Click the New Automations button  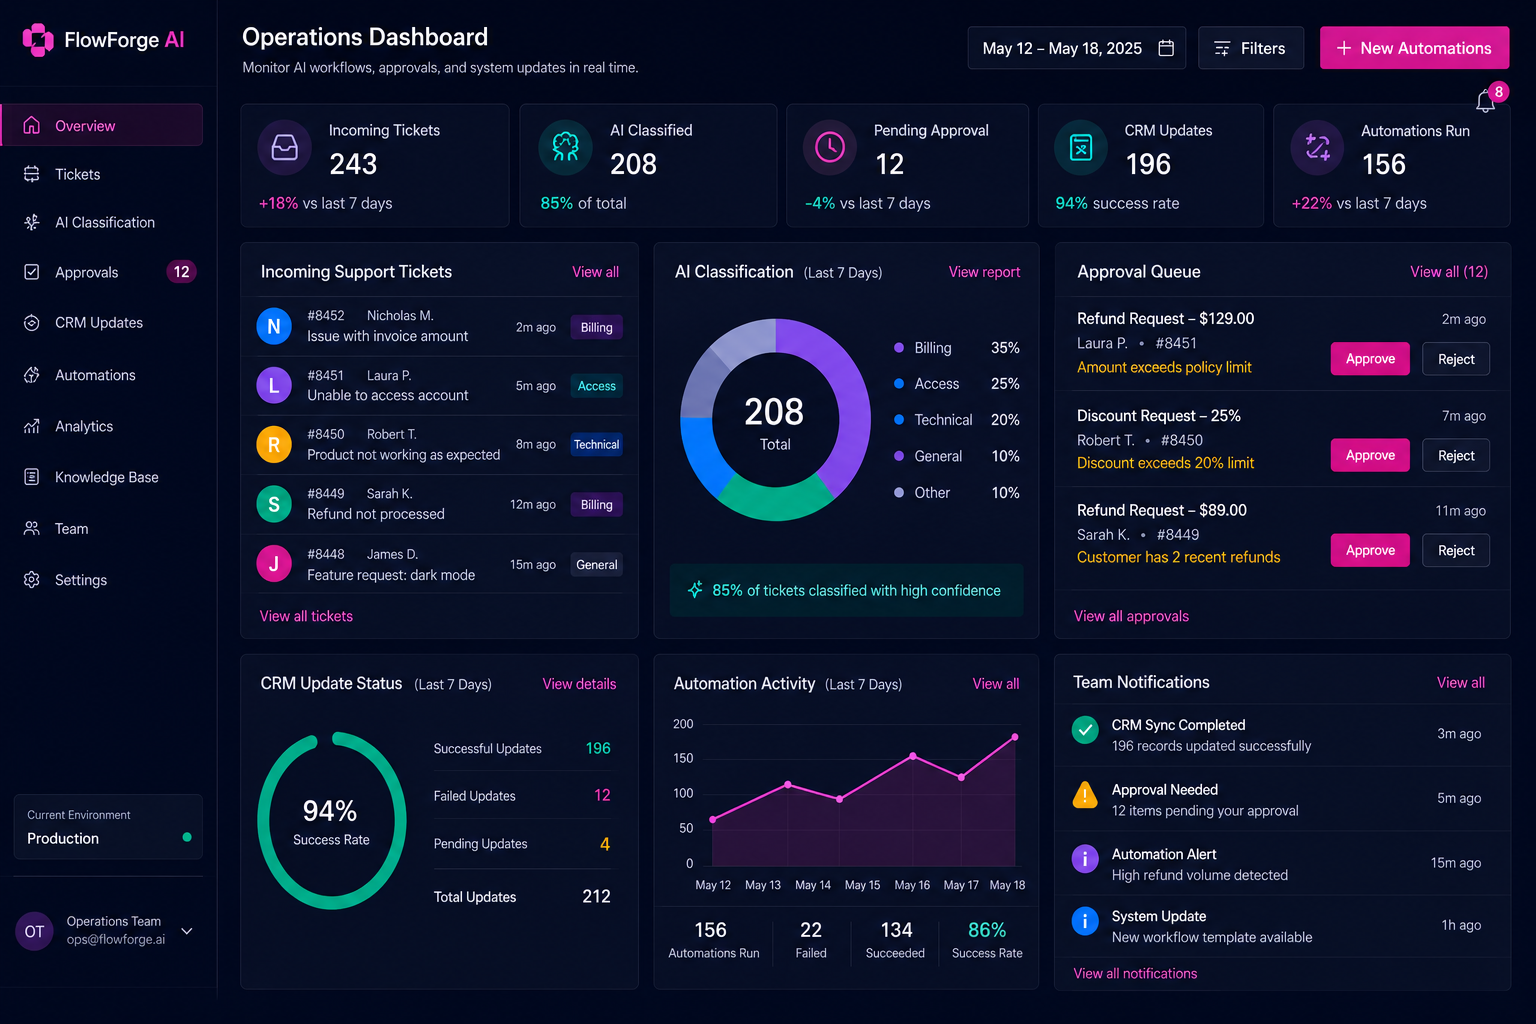[1414, 48]
